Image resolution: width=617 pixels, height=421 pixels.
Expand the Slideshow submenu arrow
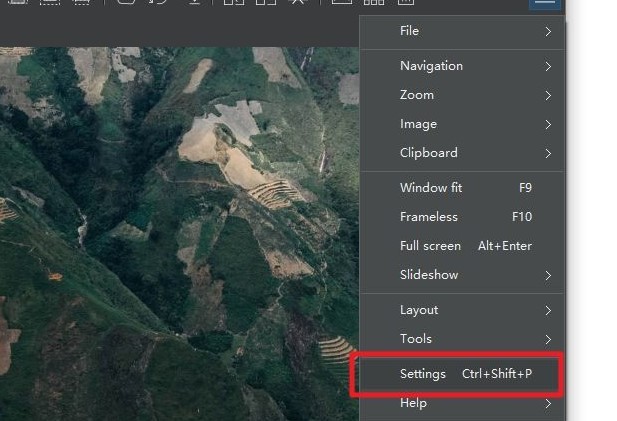(x=548, y=275)
